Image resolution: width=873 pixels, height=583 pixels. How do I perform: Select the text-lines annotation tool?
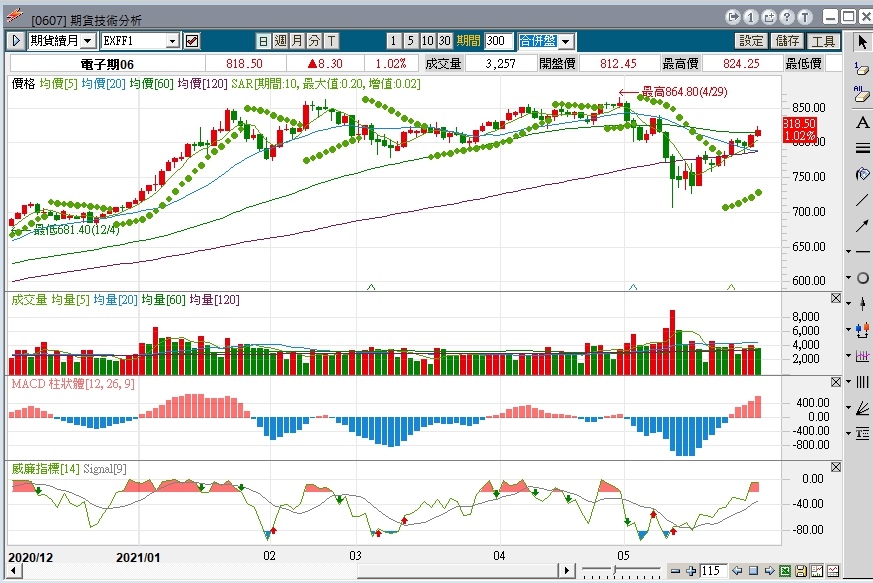click(x=863, y=433)
